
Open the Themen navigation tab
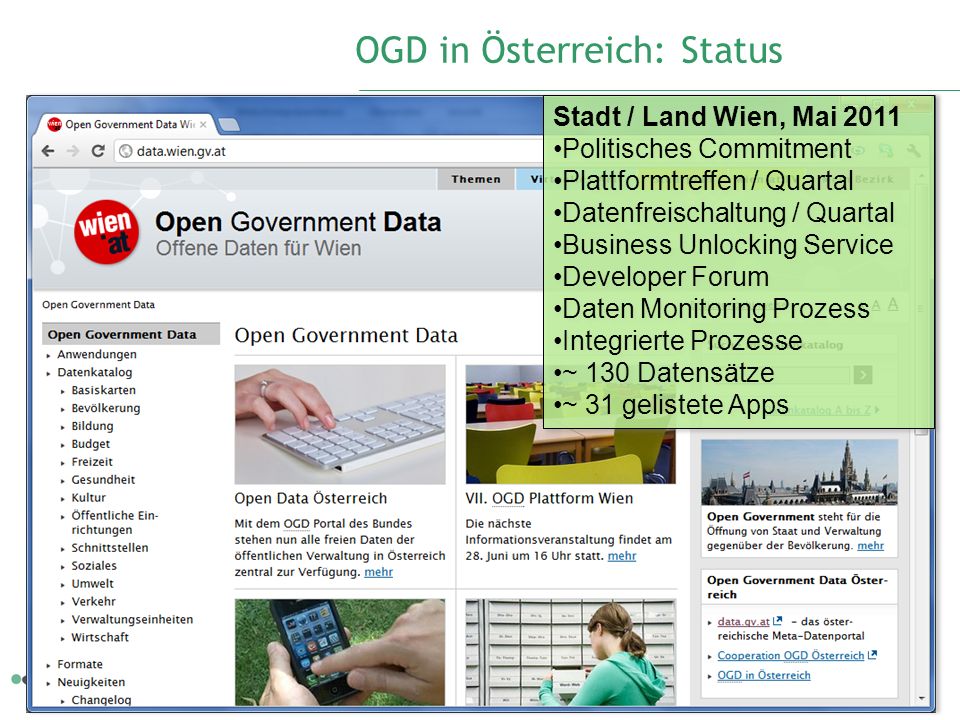pos(476,179)
